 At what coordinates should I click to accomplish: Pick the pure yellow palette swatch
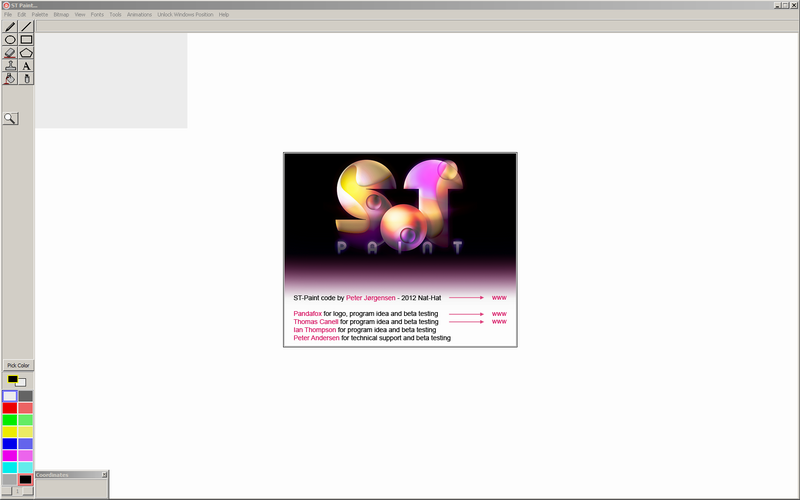click(x=10, y=432)
